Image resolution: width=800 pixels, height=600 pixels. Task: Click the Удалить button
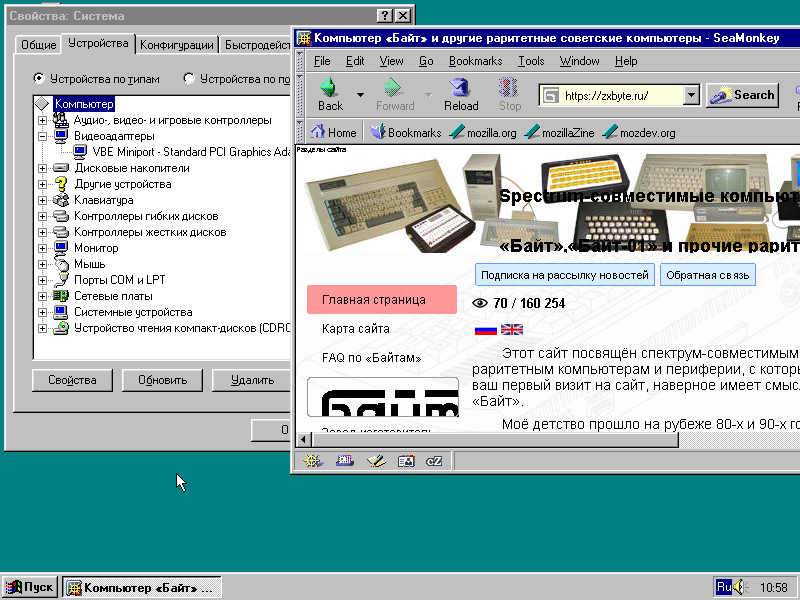click(252, 380)
